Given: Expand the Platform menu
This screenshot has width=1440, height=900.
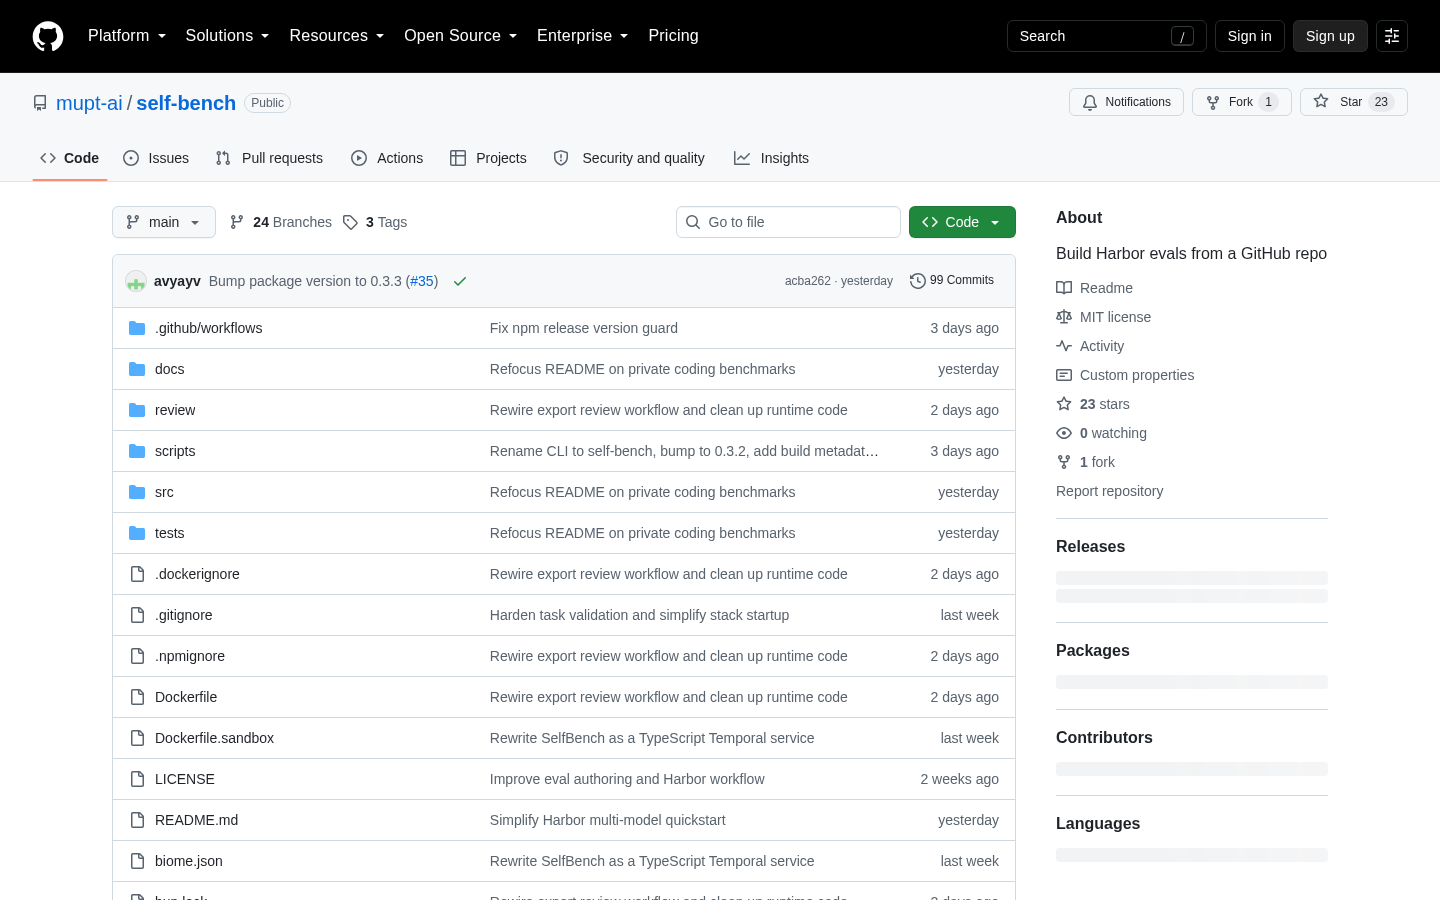Looking at the screenshot, I should 127,36.
